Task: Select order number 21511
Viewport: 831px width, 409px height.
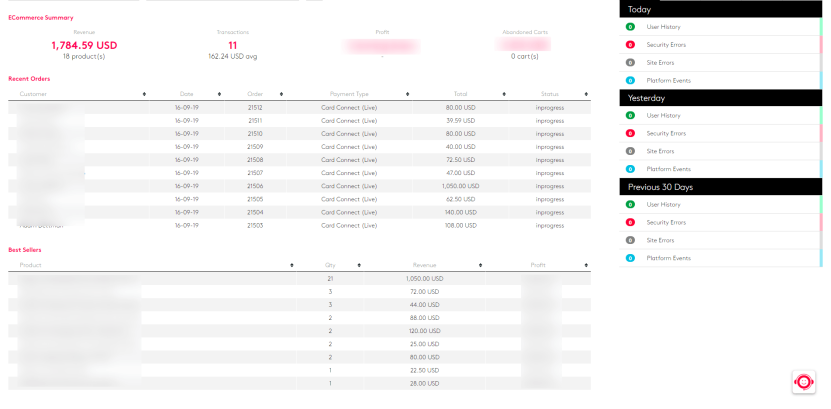Action: pyautogui.click(x=255, y=121)
